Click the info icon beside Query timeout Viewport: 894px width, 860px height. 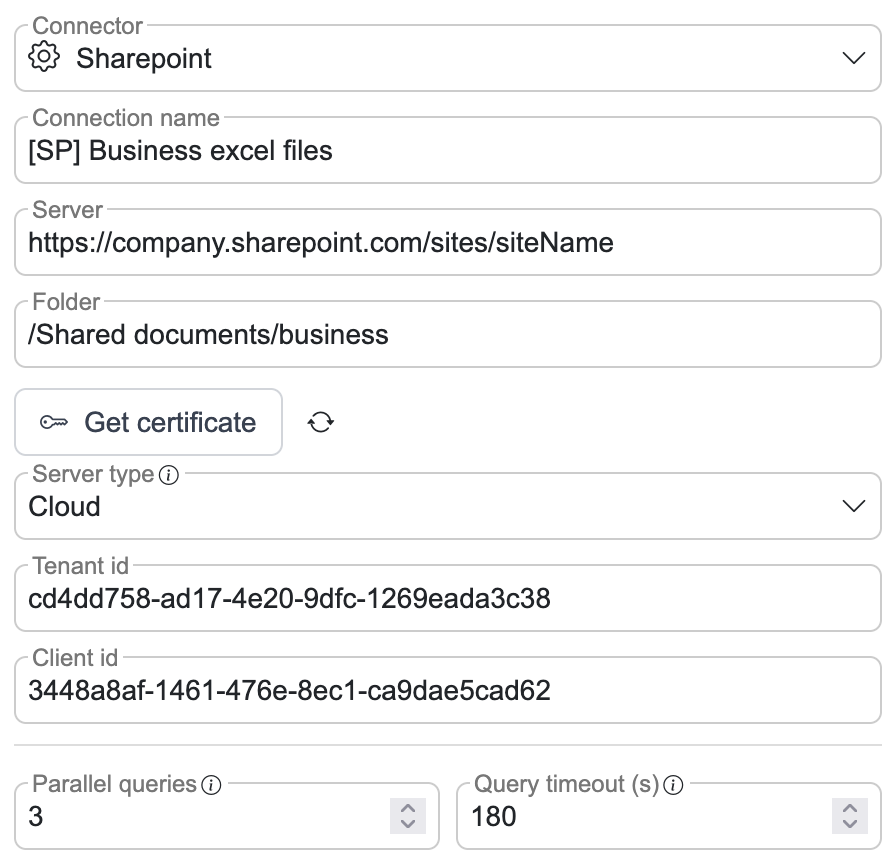673,785
